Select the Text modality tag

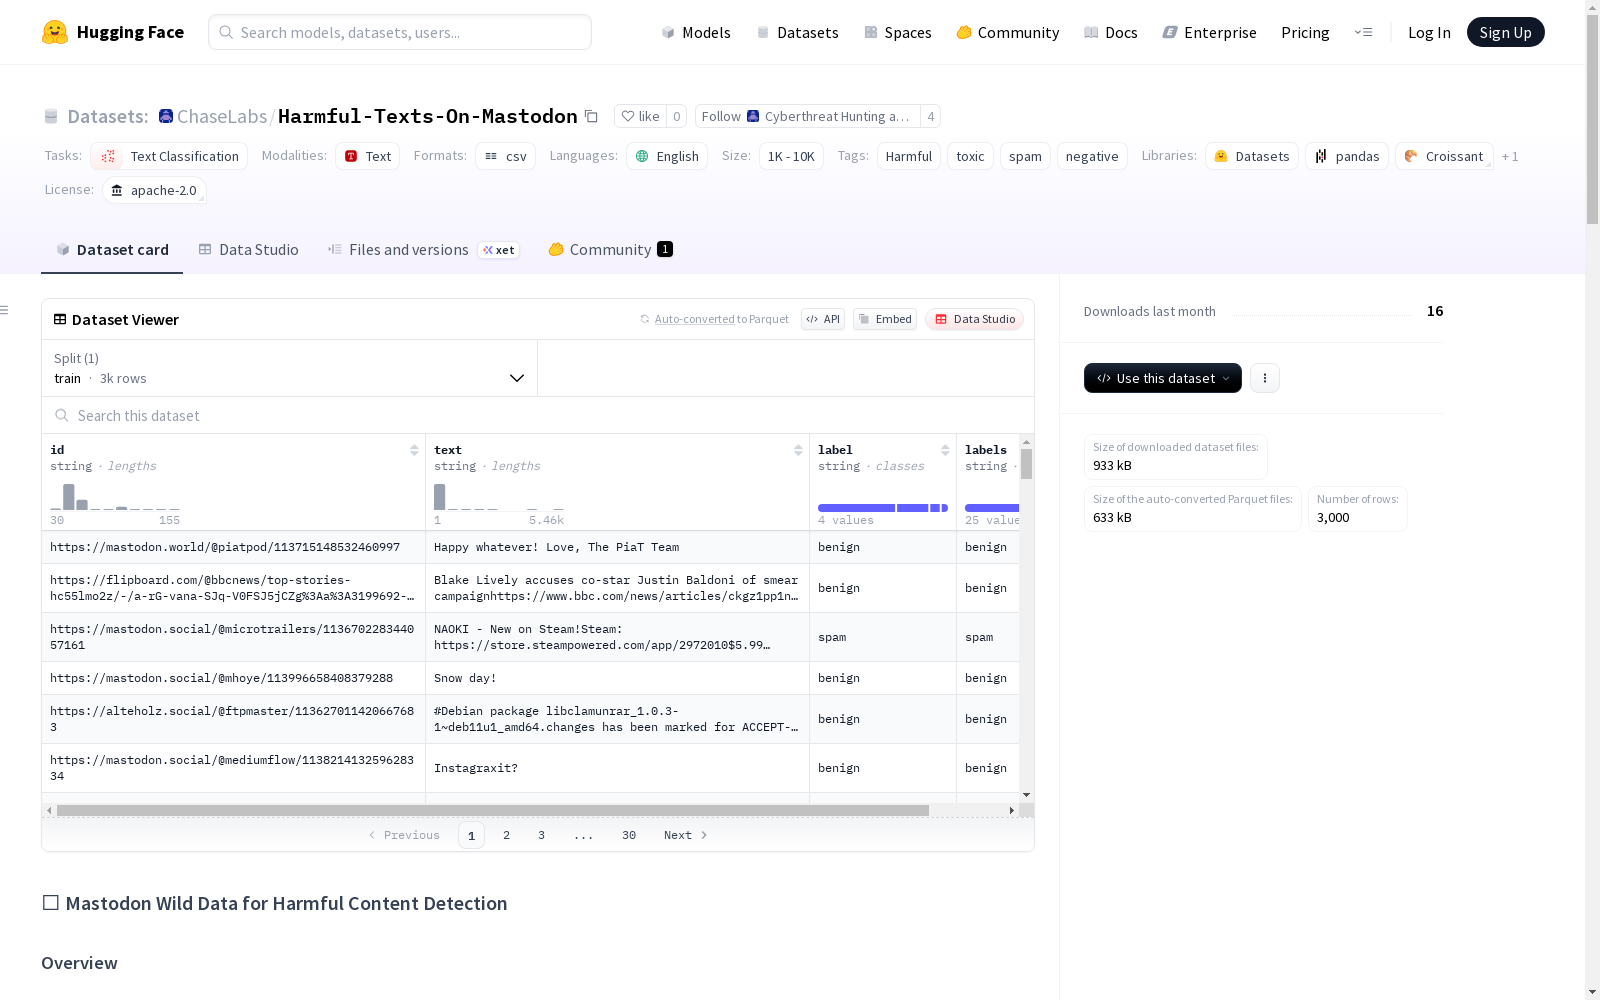(368, 156)
